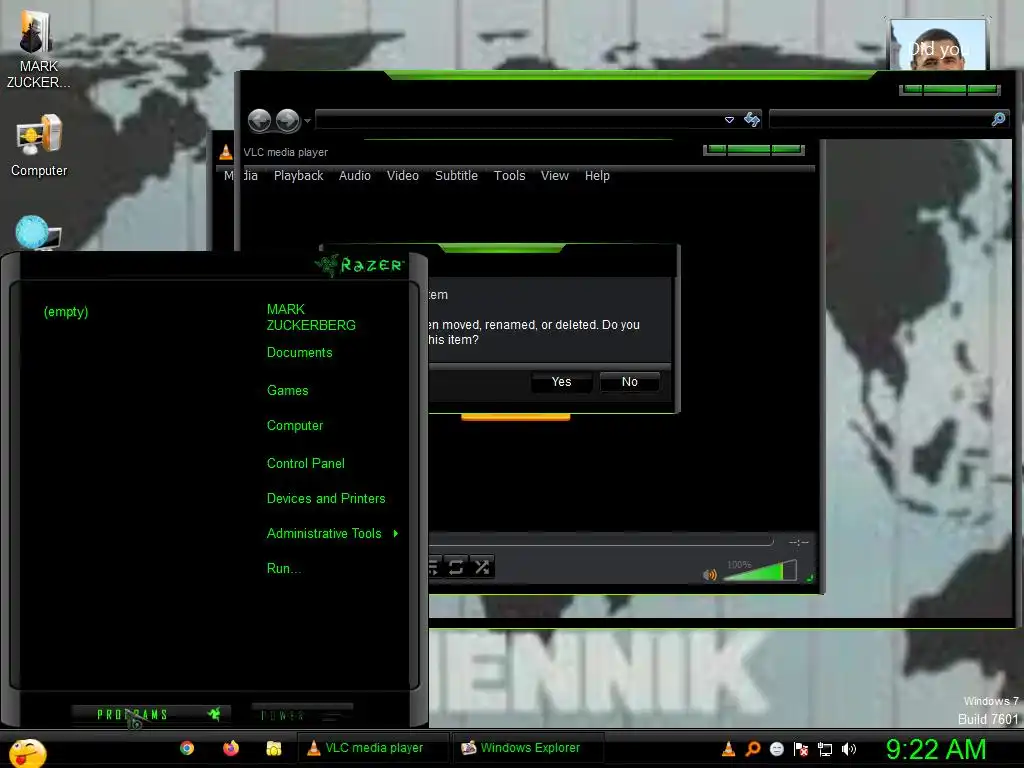This screenshot has height=768, width=1024.
Task: Toggle VLC shuffle (random) button
Action: 482,567
